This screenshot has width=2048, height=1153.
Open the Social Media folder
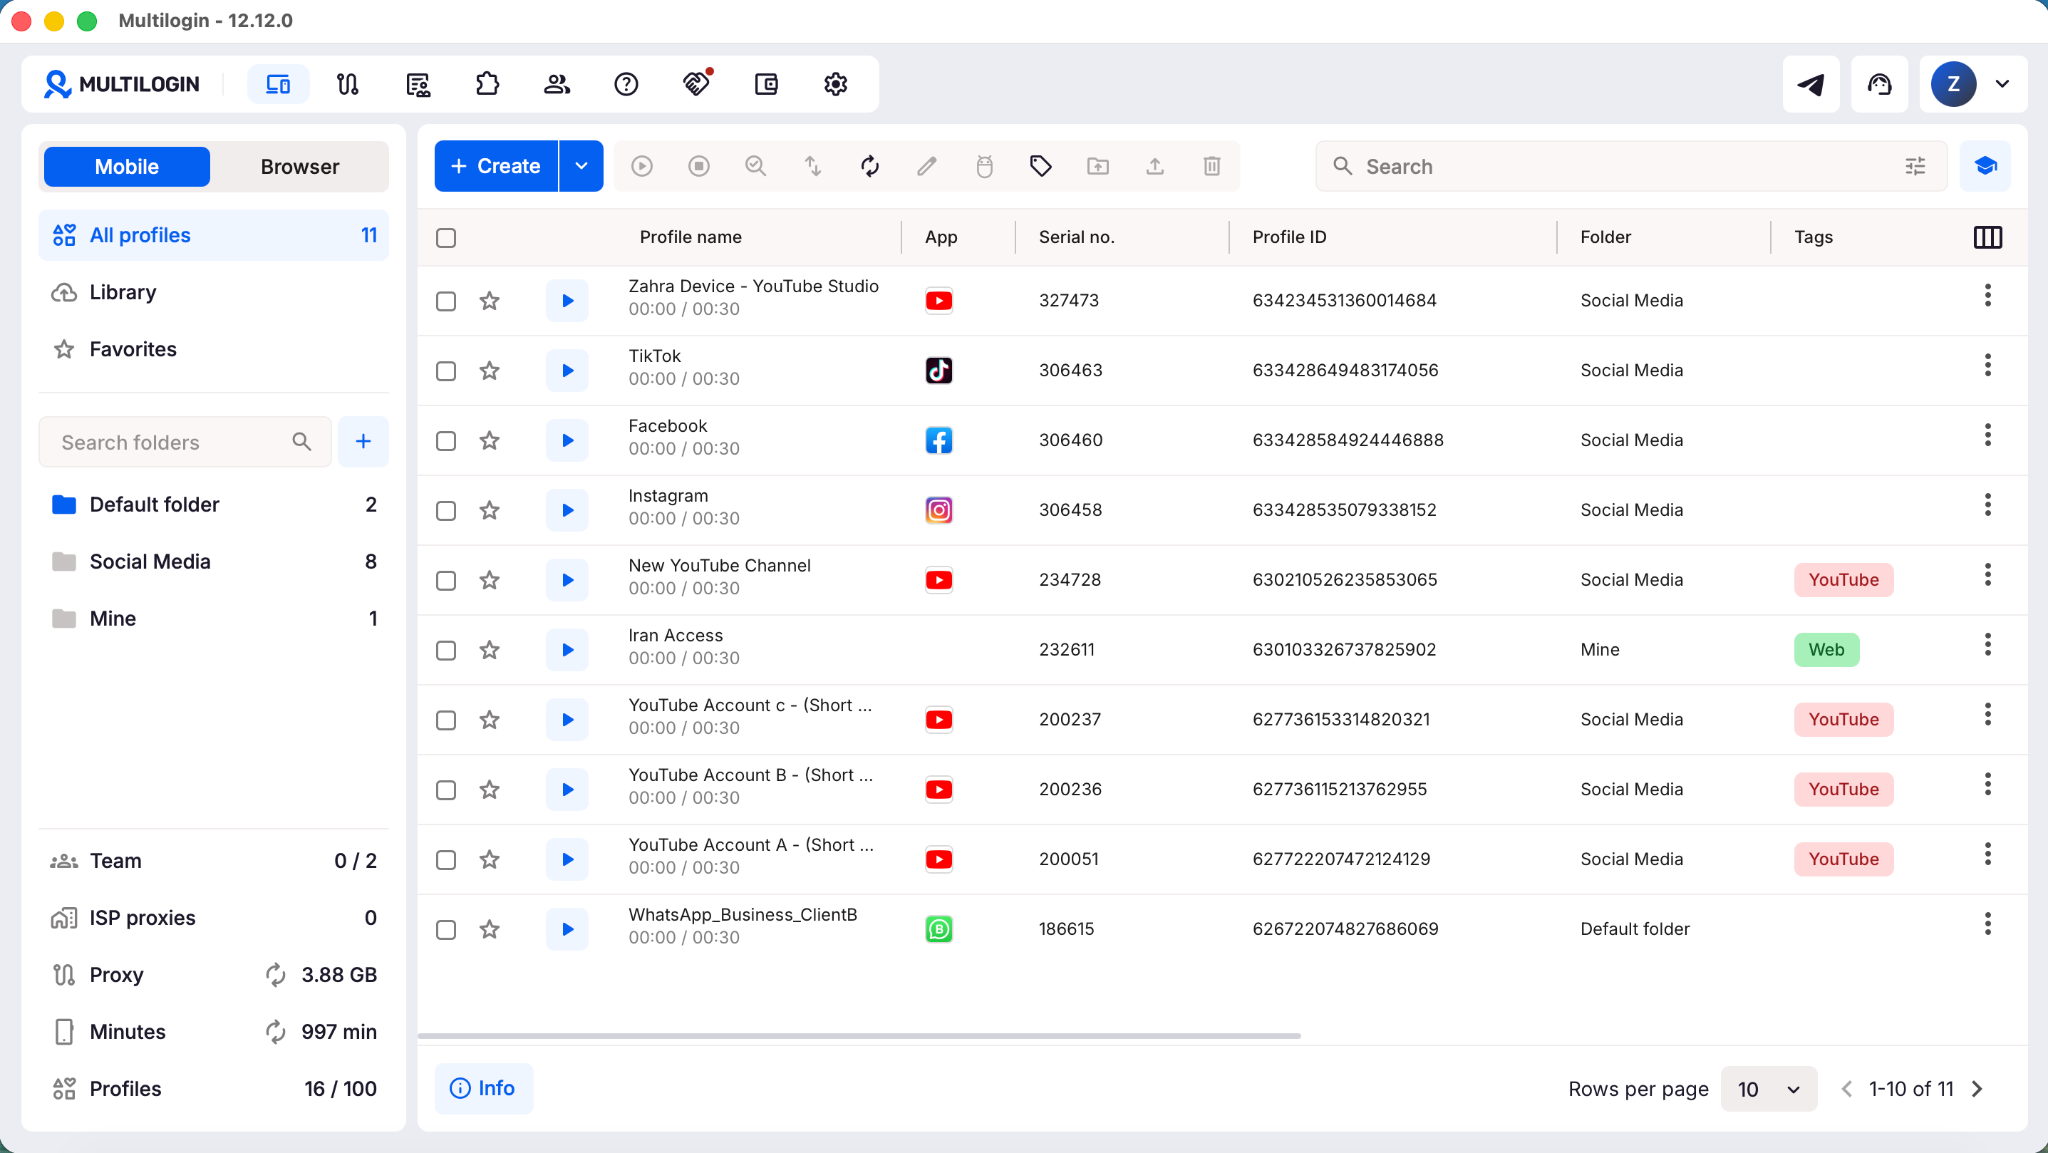click(213, 562)
